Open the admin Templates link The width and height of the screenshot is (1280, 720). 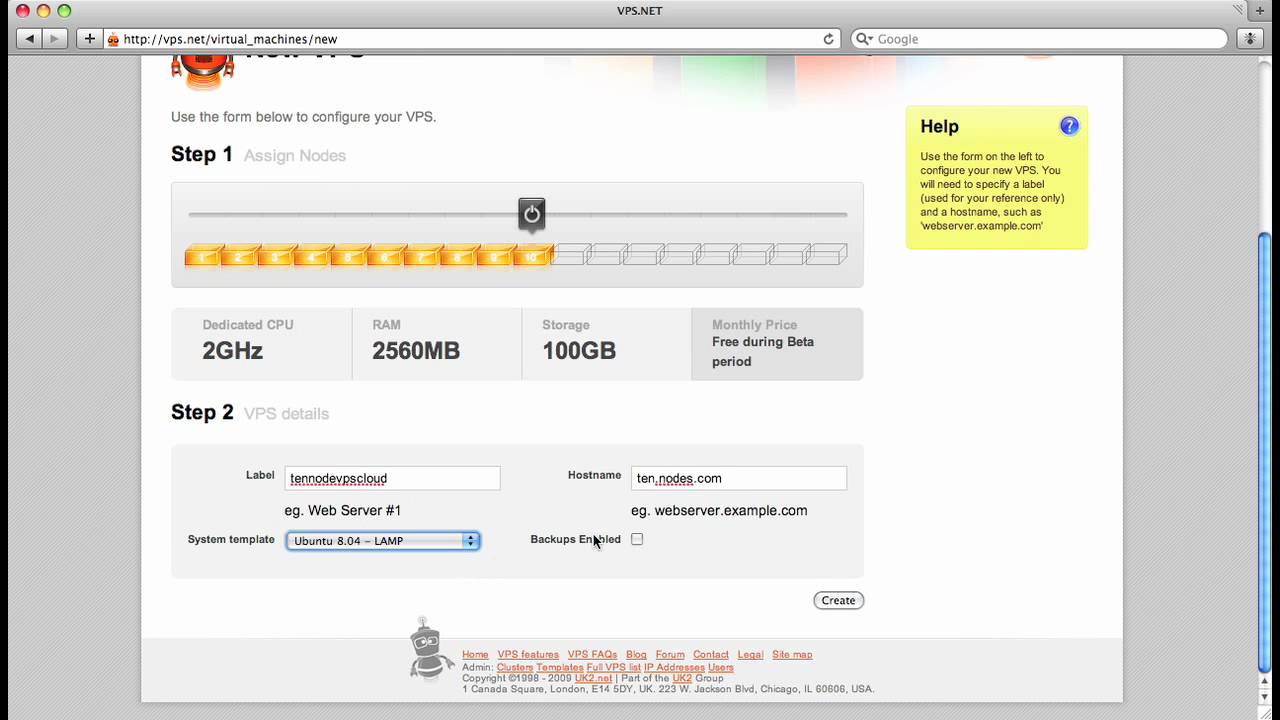[x=560, y=667]
